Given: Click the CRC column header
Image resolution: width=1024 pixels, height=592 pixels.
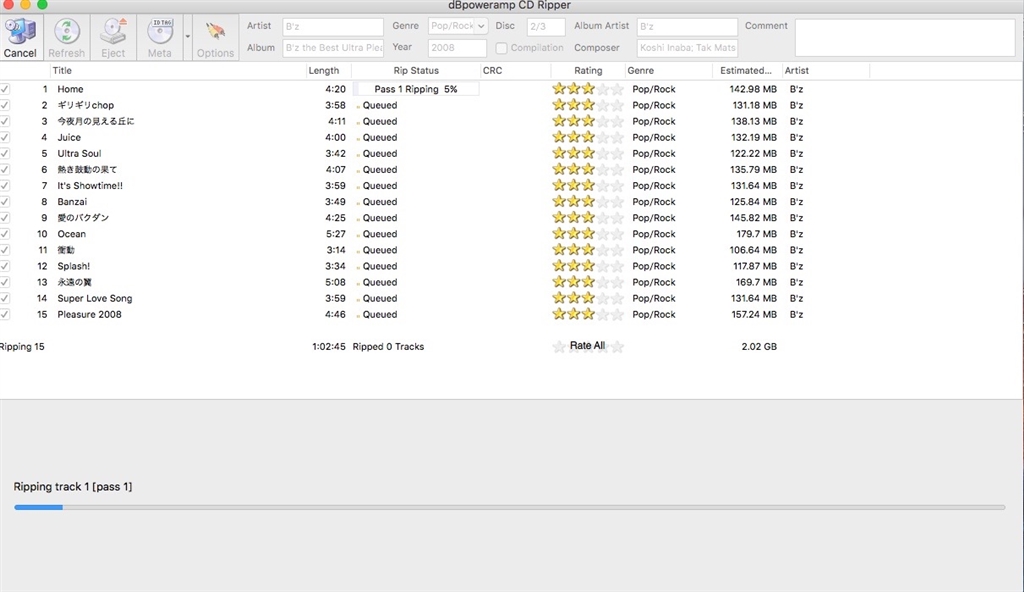Looking at the screenshot, I should (x=515, y=71).
